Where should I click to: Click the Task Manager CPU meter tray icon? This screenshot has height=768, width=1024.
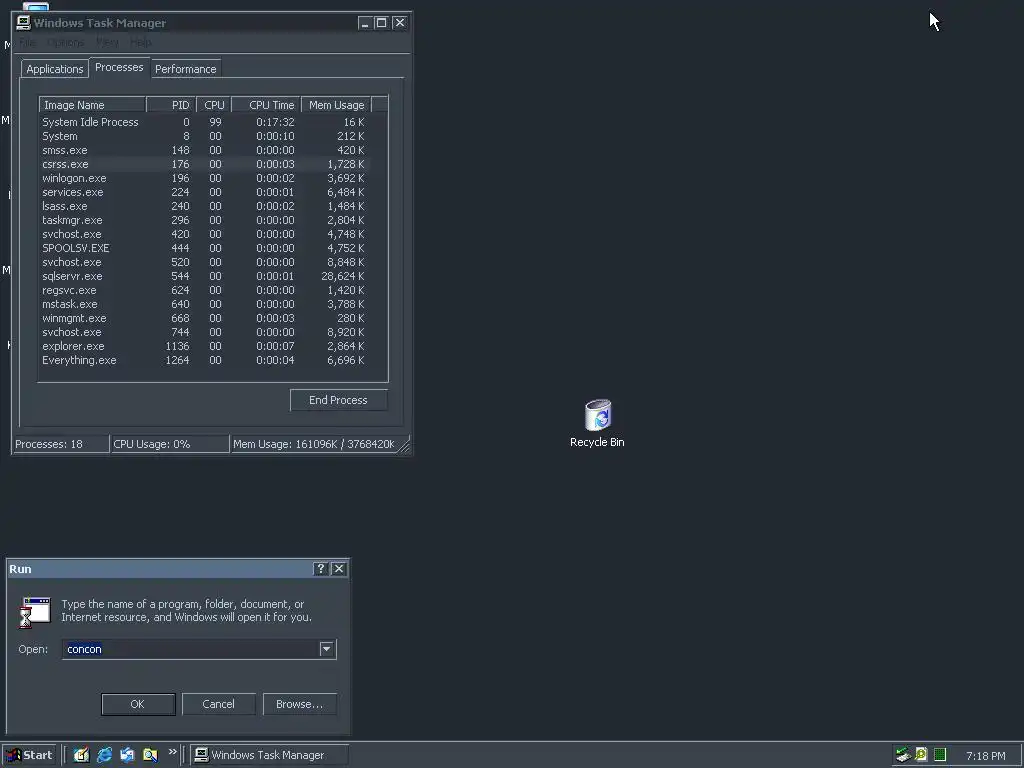pos(940,755)
